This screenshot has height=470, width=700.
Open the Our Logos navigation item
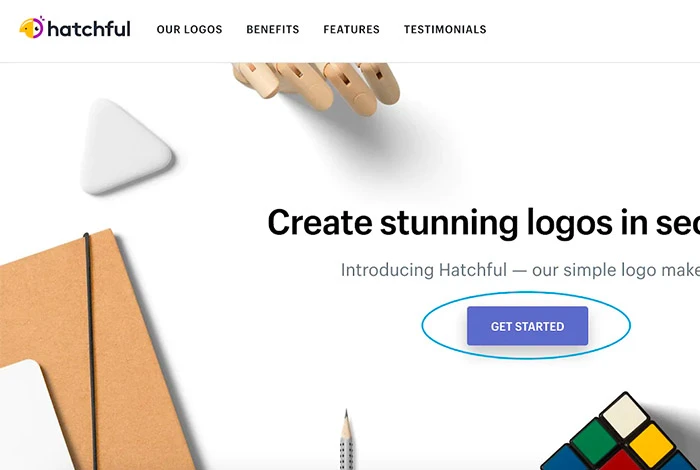point(189,29)
